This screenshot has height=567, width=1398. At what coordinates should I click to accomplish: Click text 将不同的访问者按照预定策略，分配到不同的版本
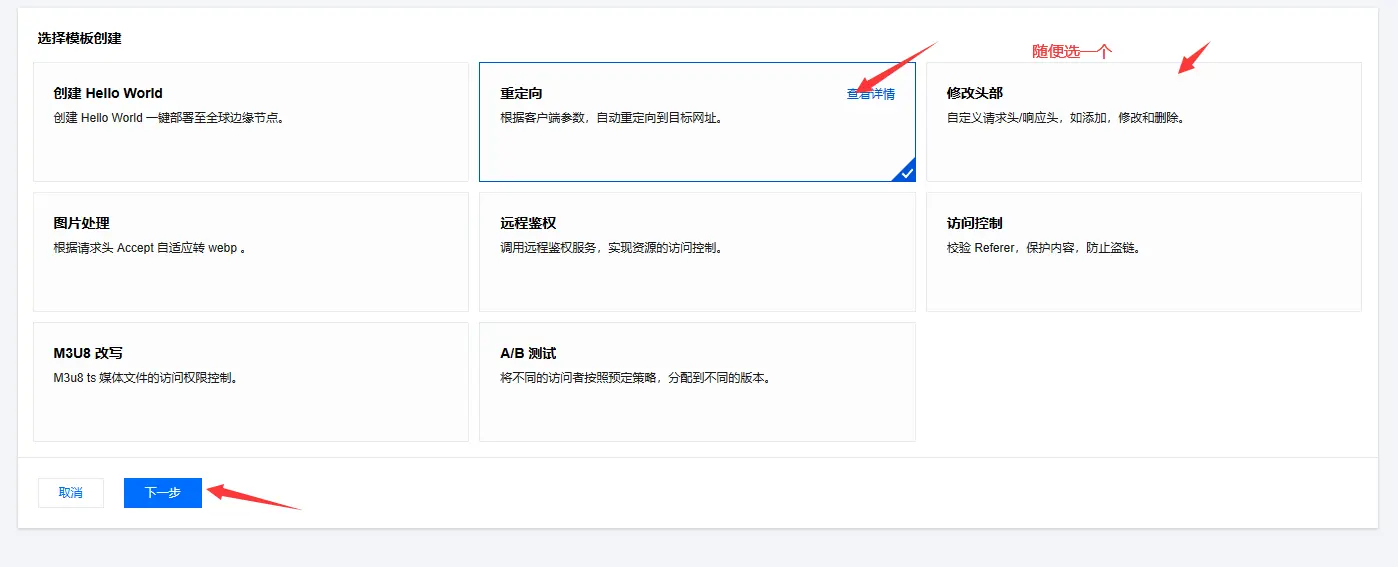635,377
